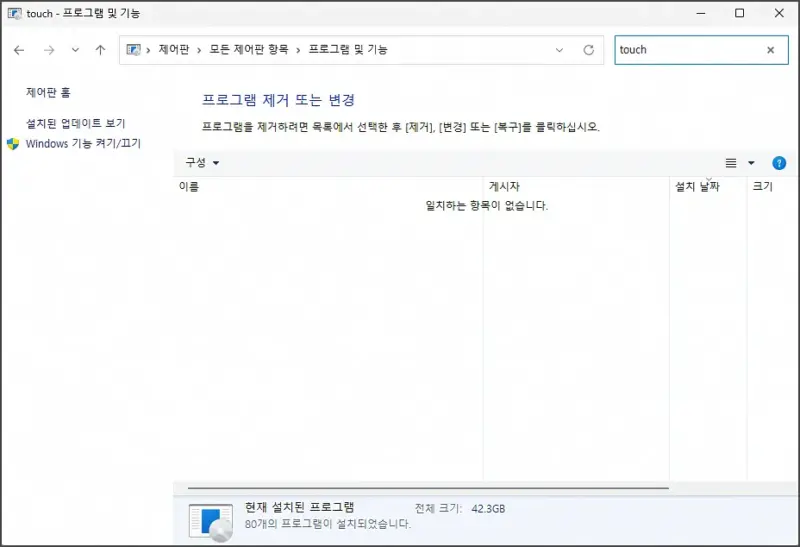Click the forward navigation arrow
This screenshot has height=547, width=800.
click(x=48, y=50)
